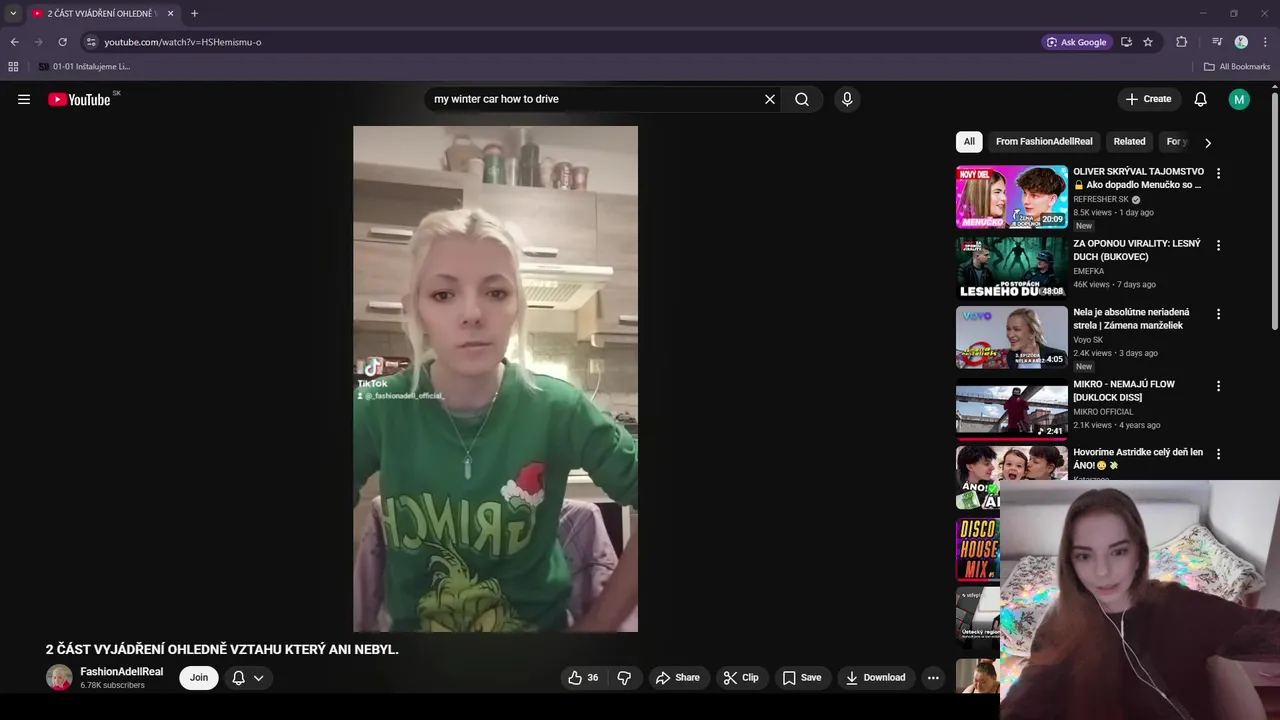Viewport: 1280px width, 720px height.
Task: Dislike the video with thumbs down
Action: (624, 677)
